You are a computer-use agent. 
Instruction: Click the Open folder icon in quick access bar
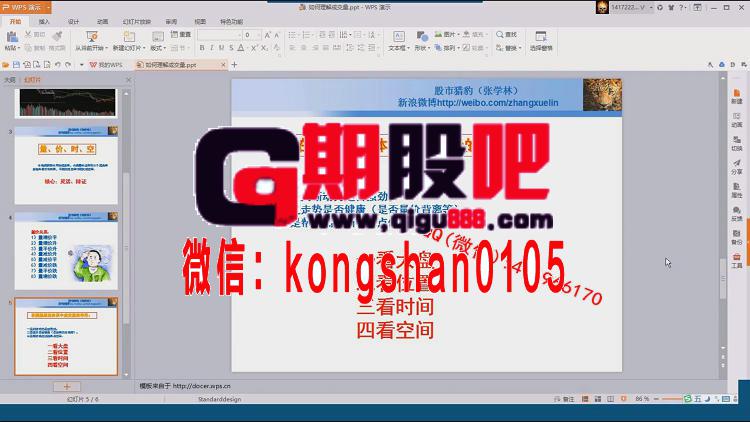(x=6, y=65)
